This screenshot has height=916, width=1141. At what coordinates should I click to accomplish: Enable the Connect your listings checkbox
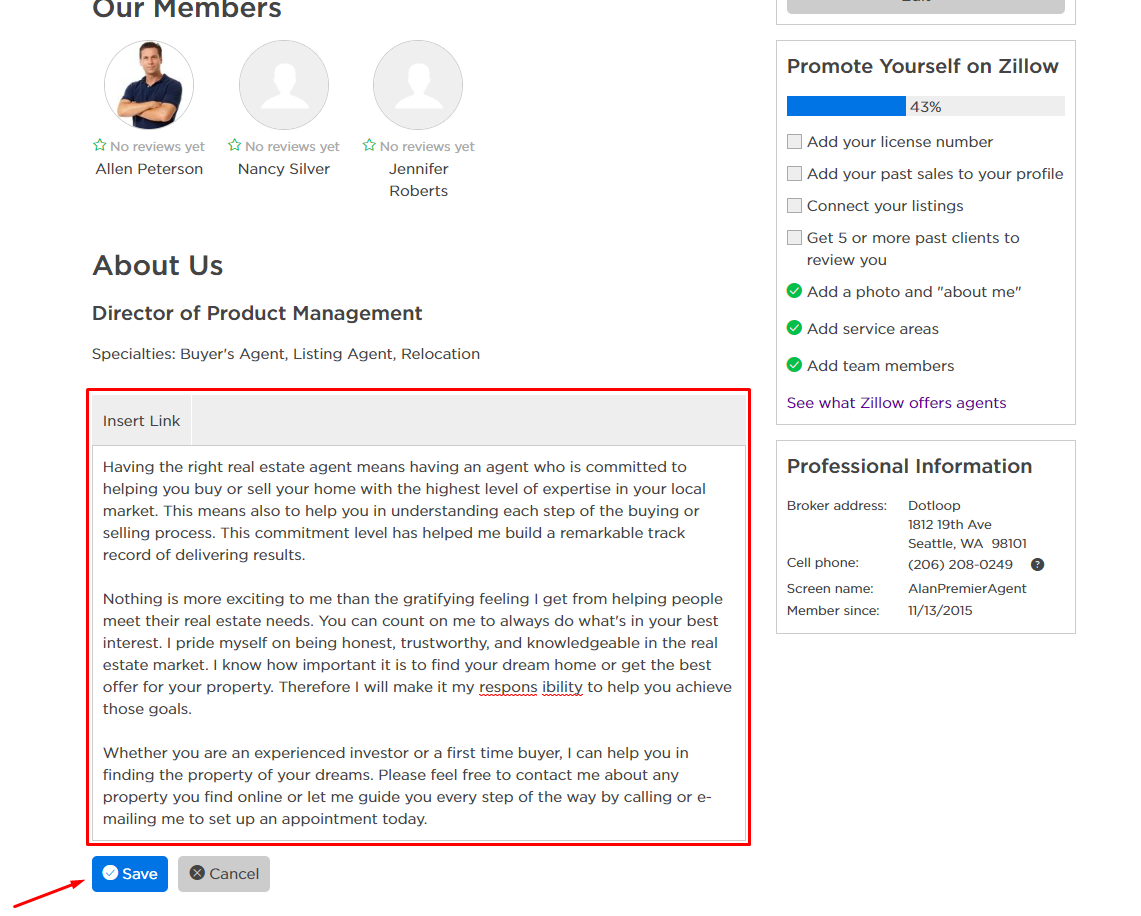794,206
